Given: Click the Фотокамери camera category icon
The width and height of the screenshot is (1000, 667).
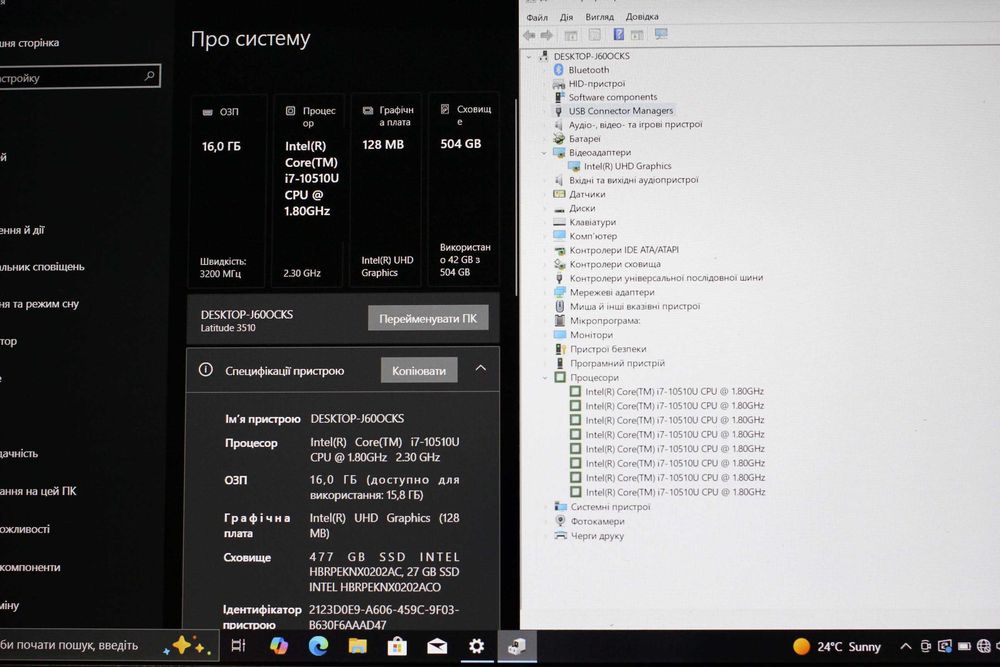Looking at the screenshot, I should [x=561, y=521].
